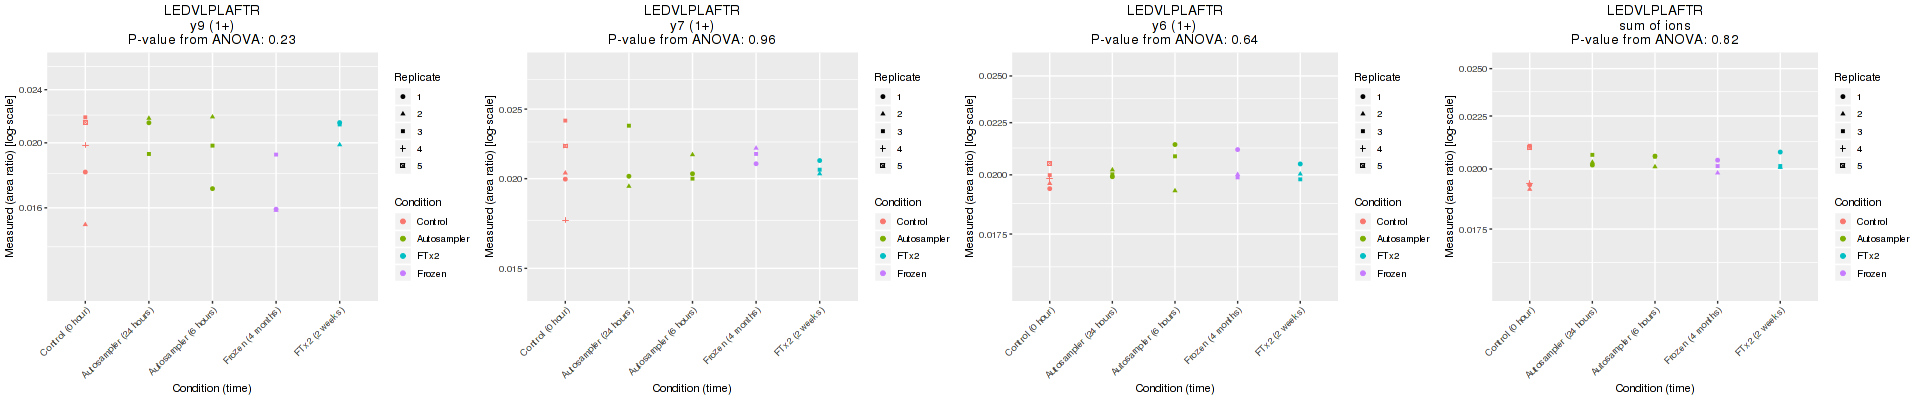Click "FTx2 (2 weeks)" axis label in y6 plot
The height and width of the screenshot is (400, 1920).
point(1280,332)
